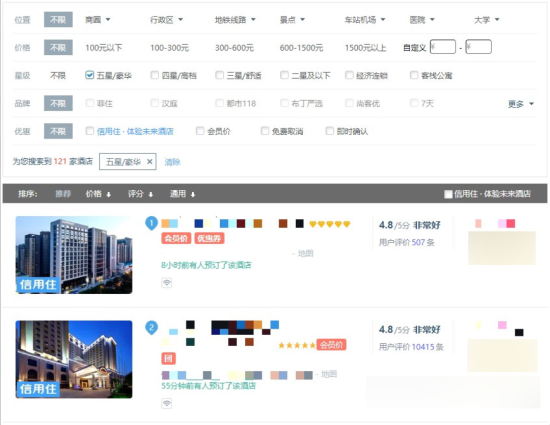Click 不限 option in the 星级 row
The width and height of the screenshot is (550, 425).
click(x=58, y=75)
